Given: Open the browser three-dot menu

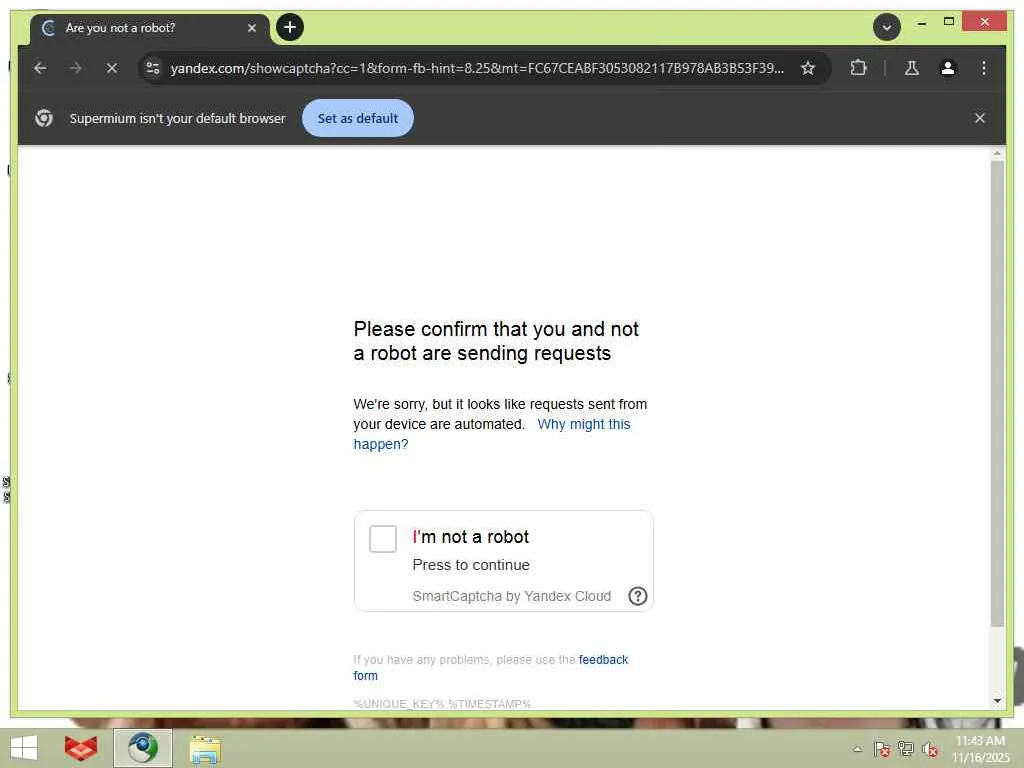Looking at the screenshot, I should click(x=984, y=68).
